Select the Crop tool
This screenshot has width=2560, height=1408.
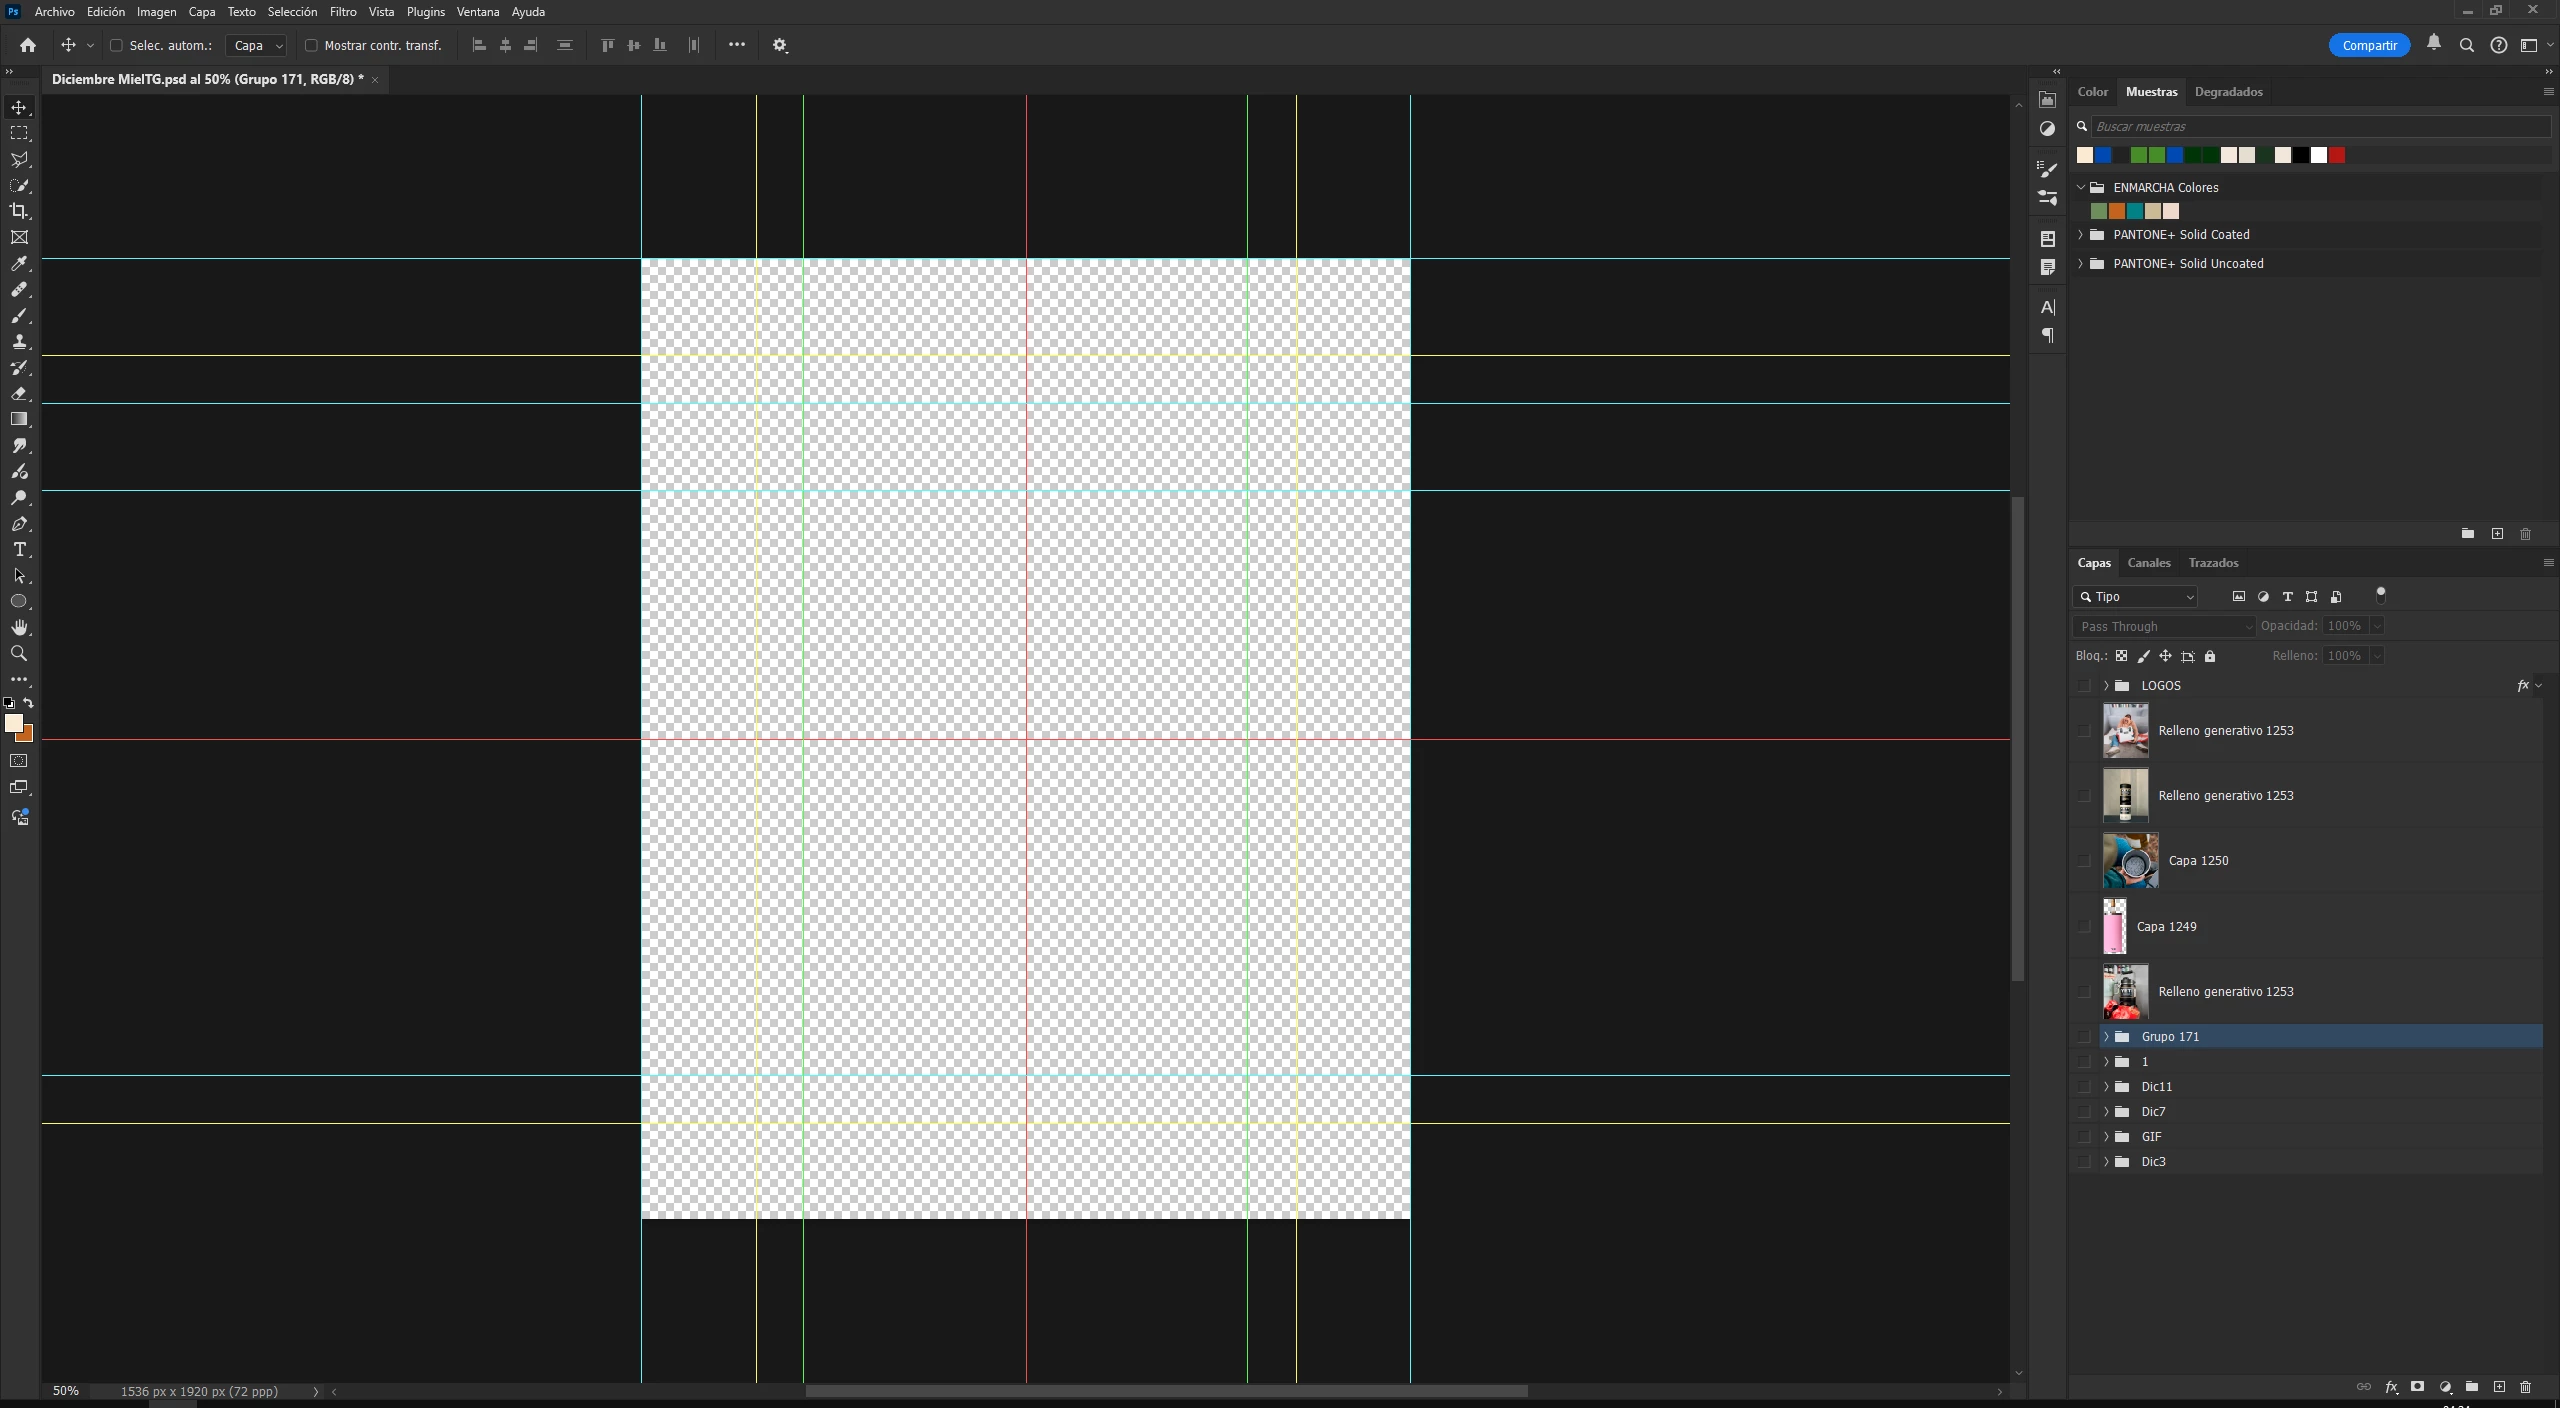tap(19, 211)
